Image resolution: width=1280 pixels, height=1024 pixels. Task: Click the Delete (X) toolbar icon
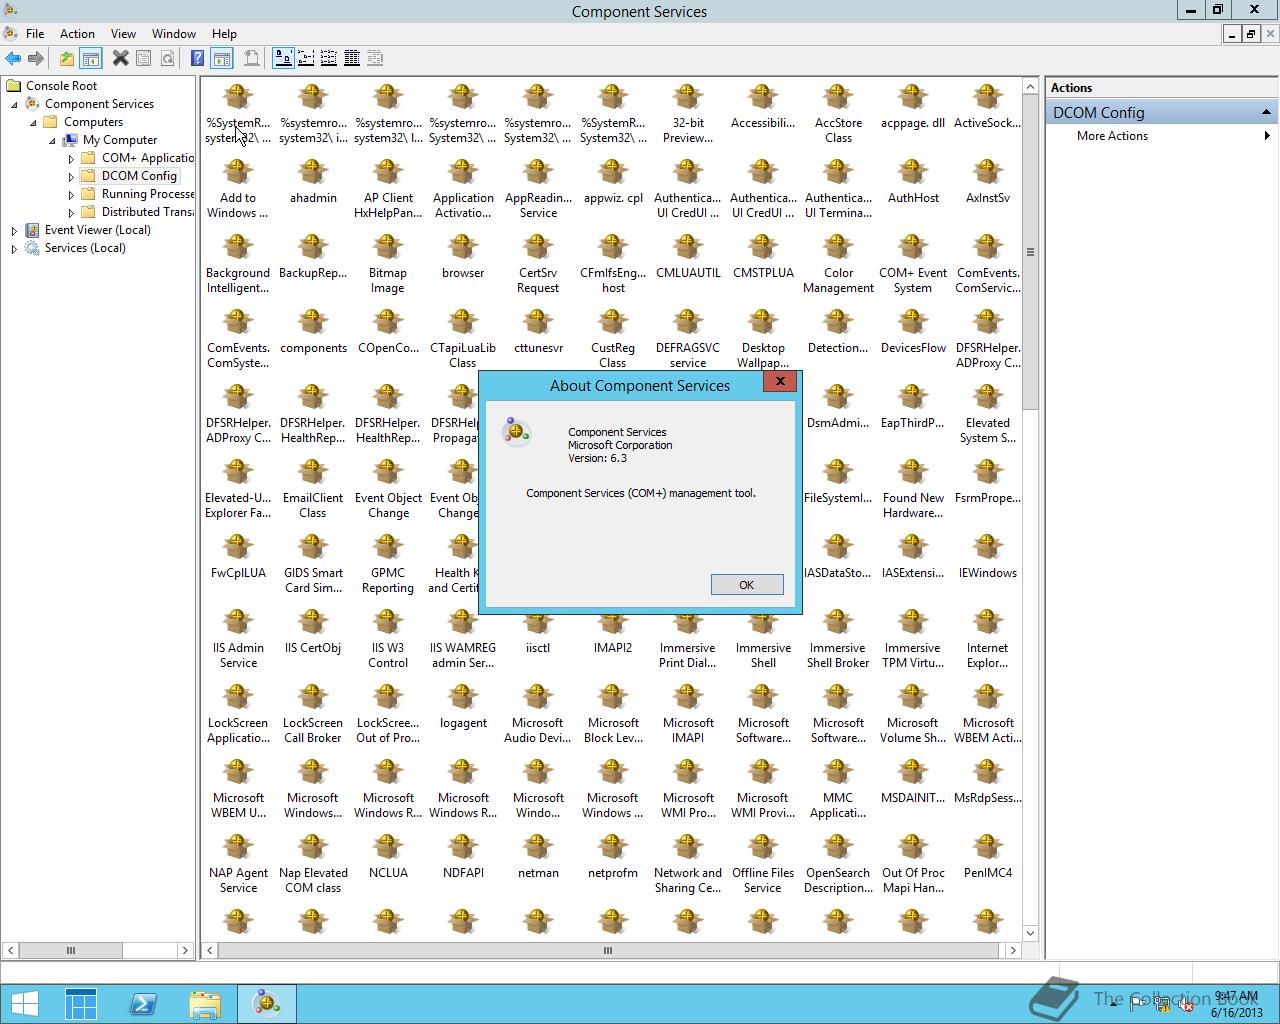point(120,58)
